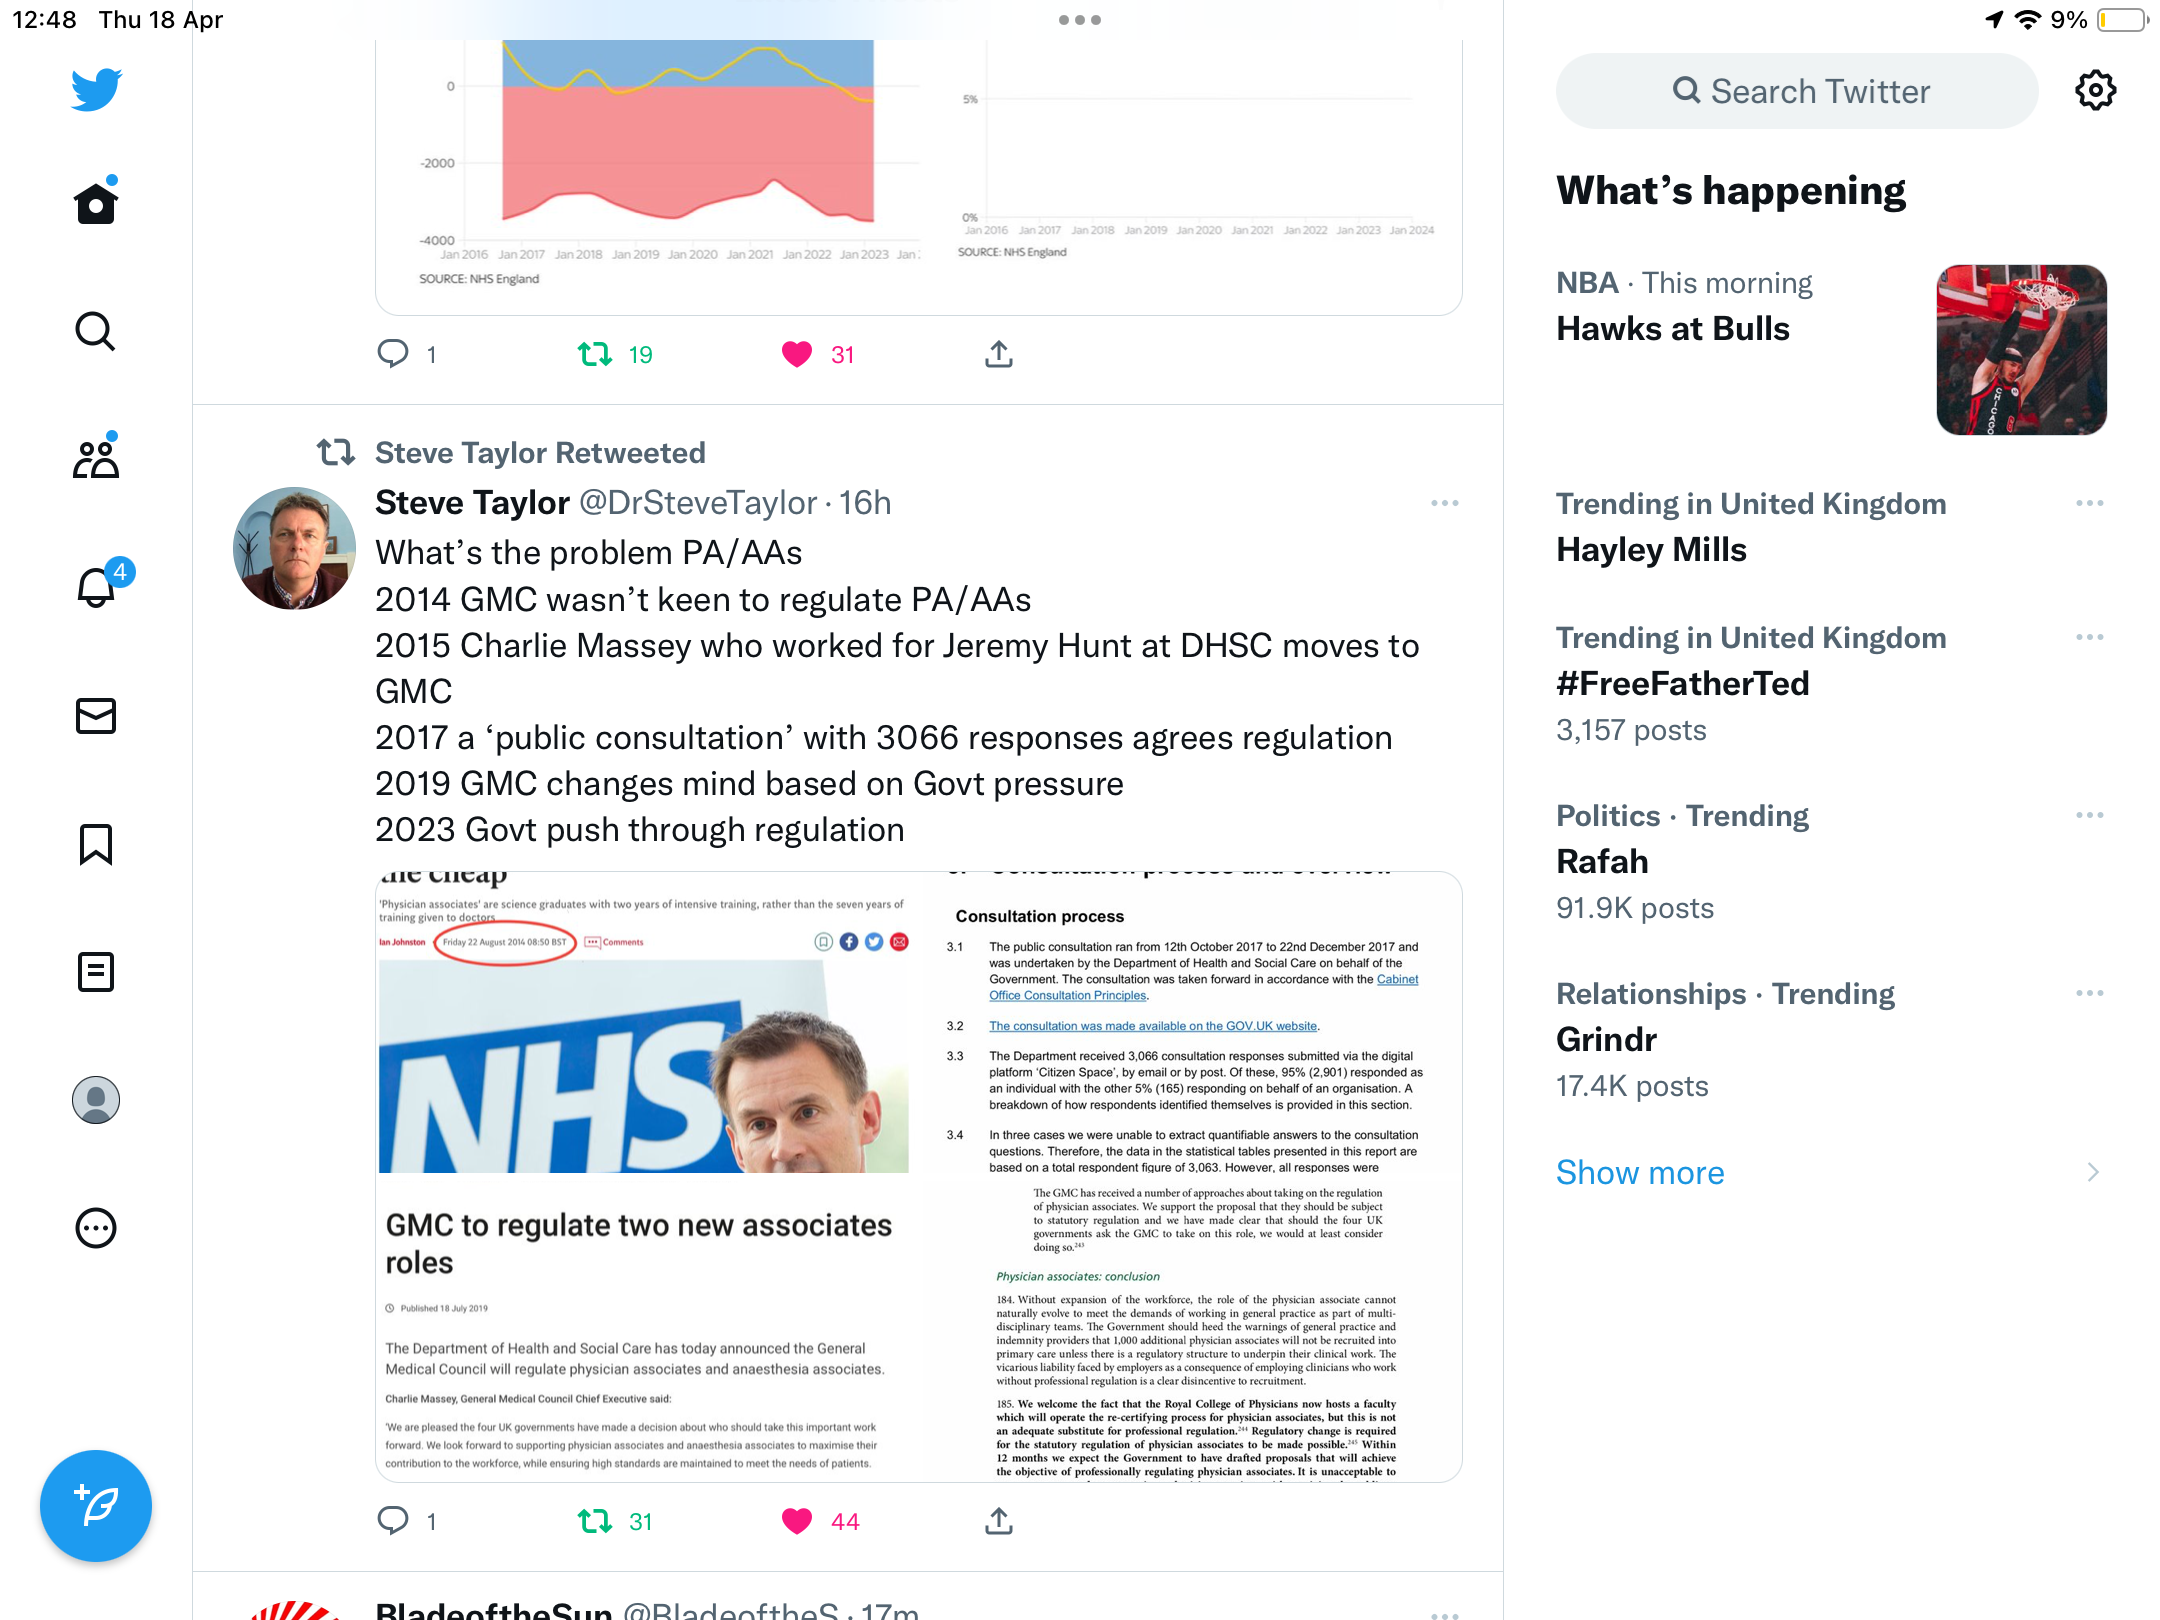Open the Home feed icon

(96, 203)
